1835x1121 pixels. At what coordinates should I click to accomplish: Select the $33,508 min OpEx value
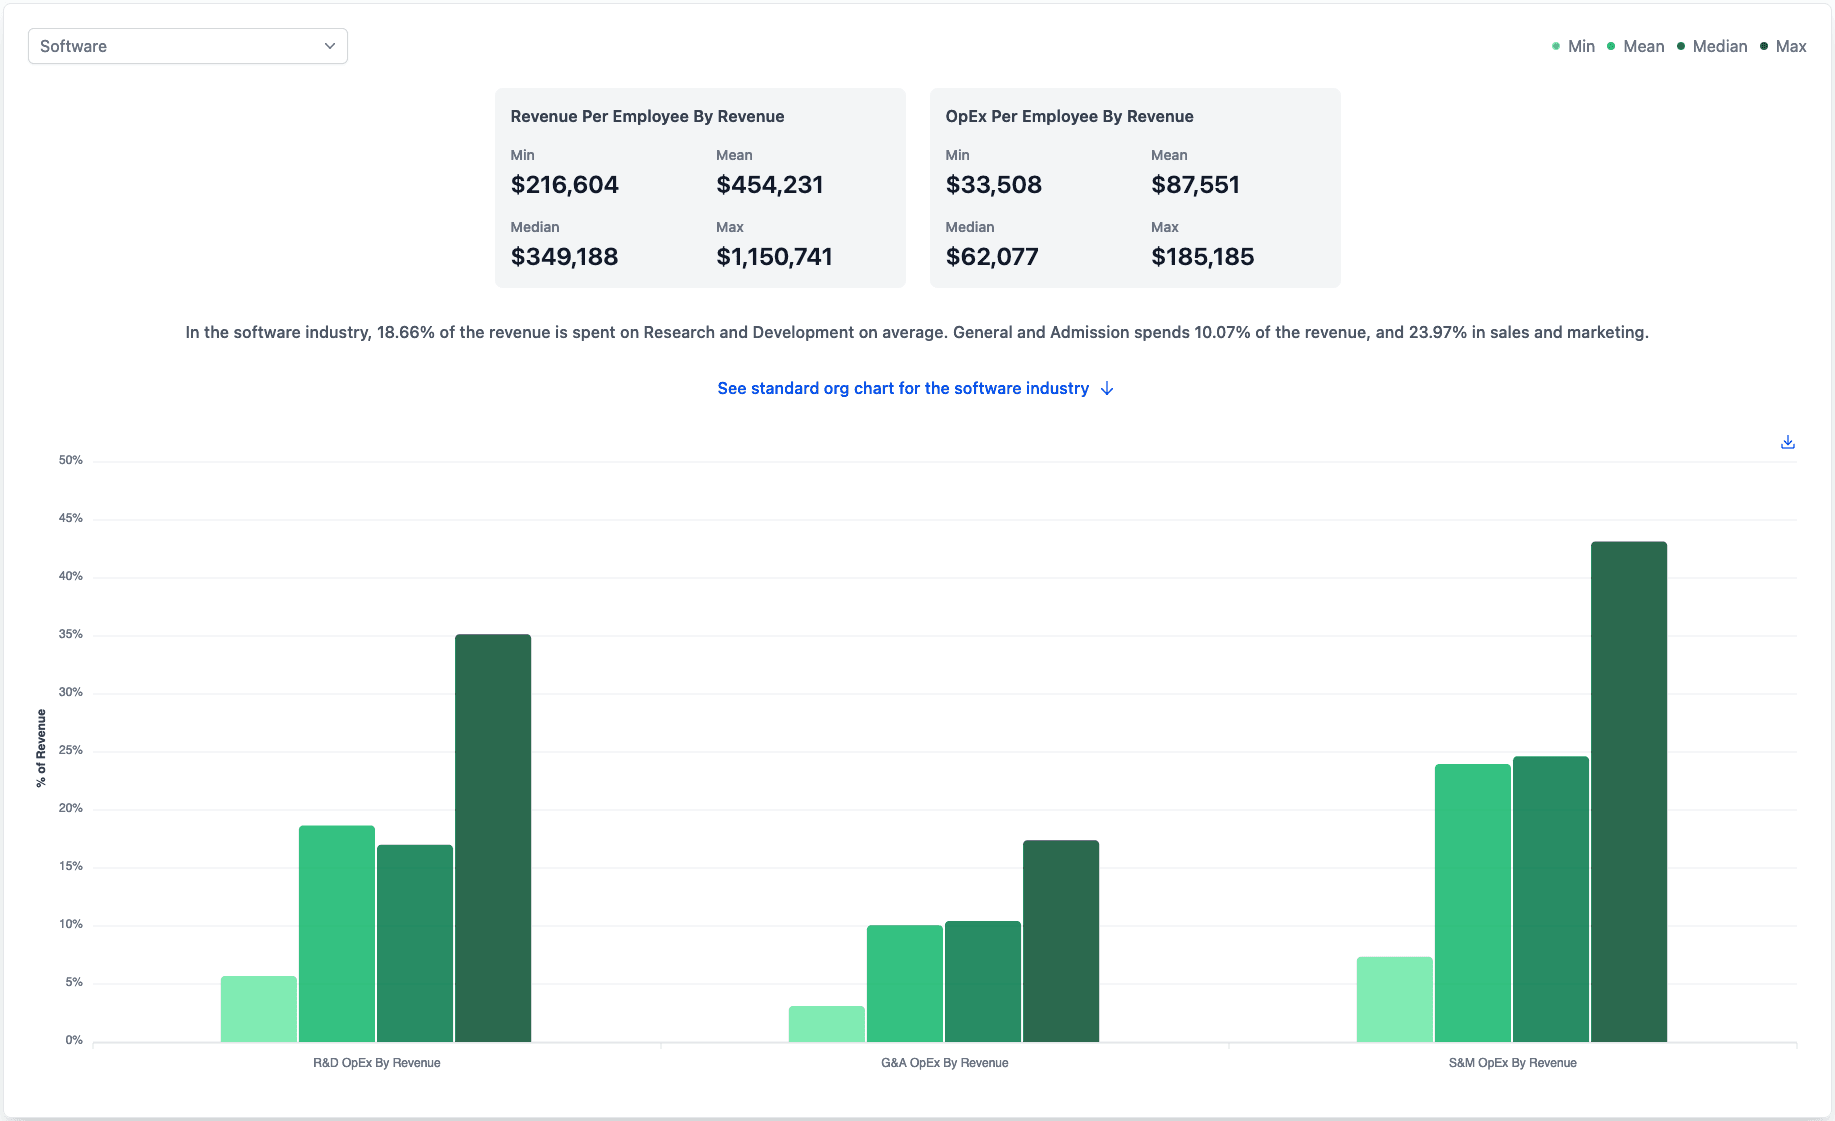pos(994,185)
